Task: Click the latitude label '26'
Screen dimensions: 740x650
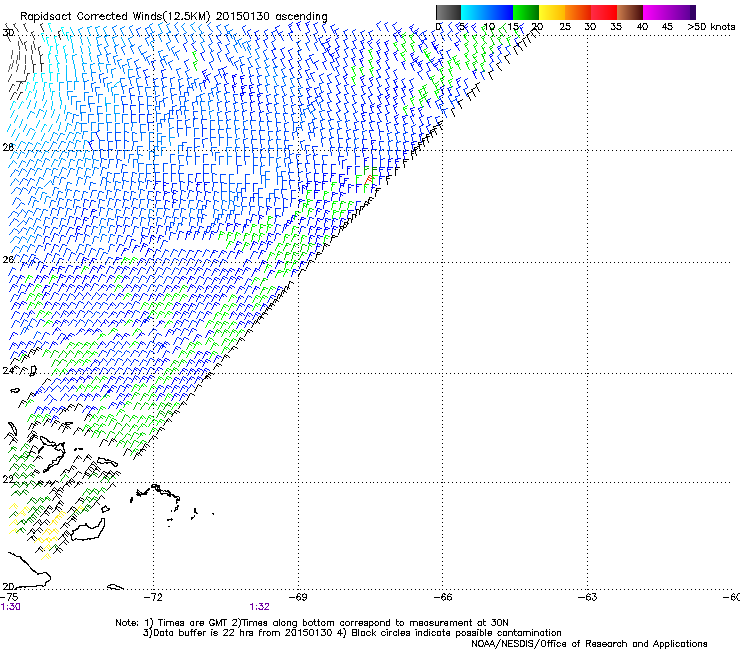Action: (8, 260)
